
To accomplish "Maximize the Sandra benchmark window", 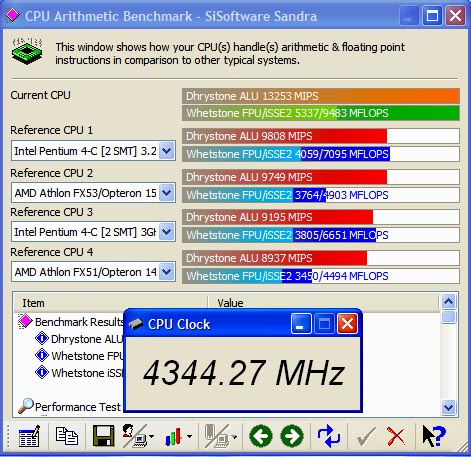I will pyautogui.click(x=432, y=15).
